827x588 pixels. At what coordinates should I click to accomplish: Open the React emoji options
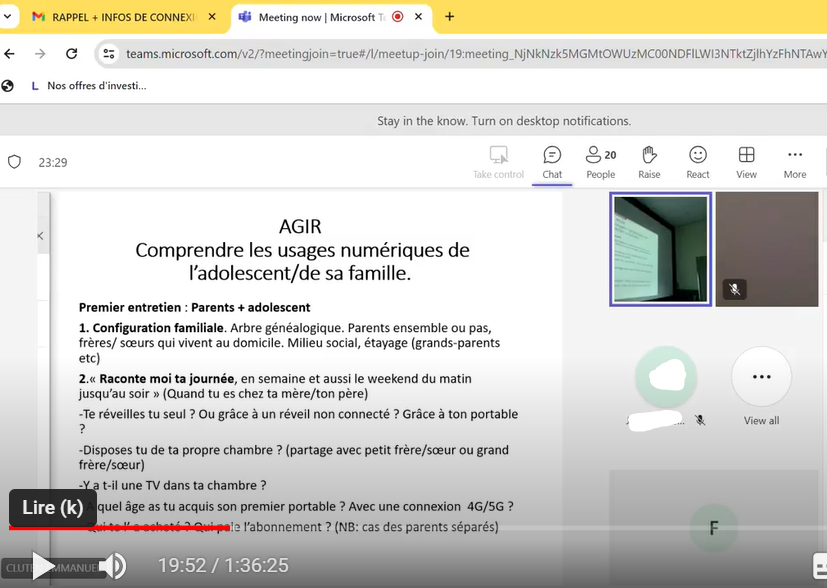click(x=698, y=161)
